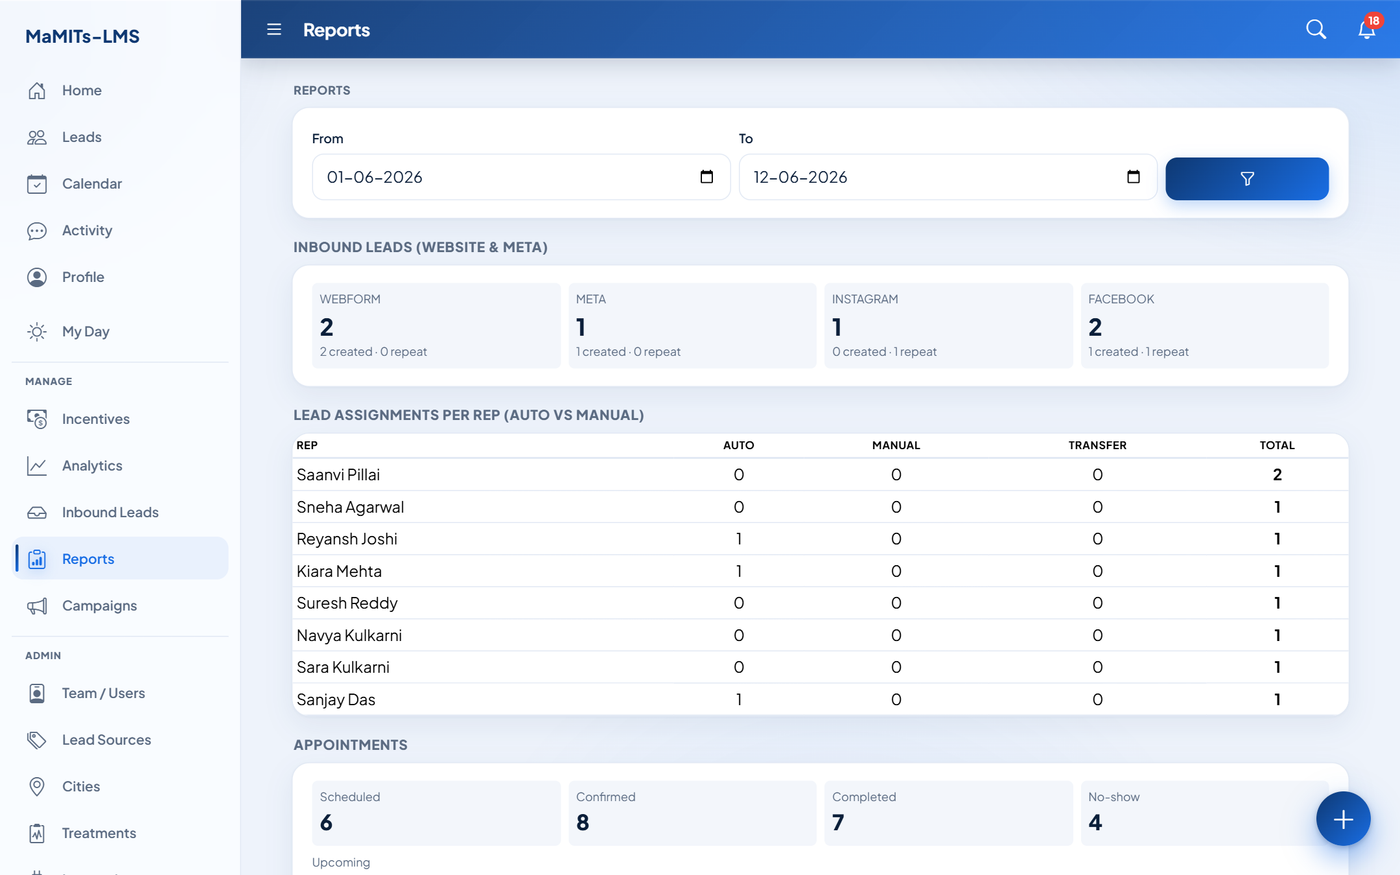Click rep name Sneha Agarwal
This screenshot has width=1400, height=875.
[350, 507]
